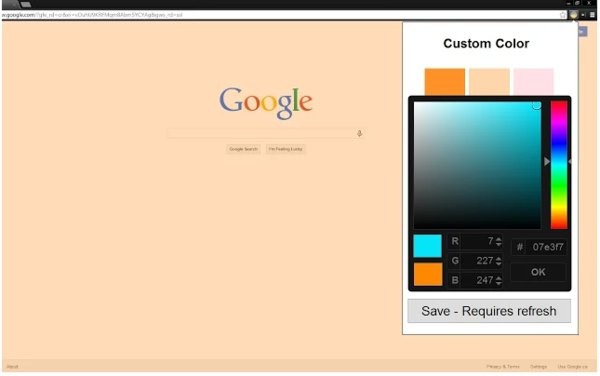Select the orange preset color swatch
The image size is (600, 376).
pyautogui.click(x=445, y=81)
